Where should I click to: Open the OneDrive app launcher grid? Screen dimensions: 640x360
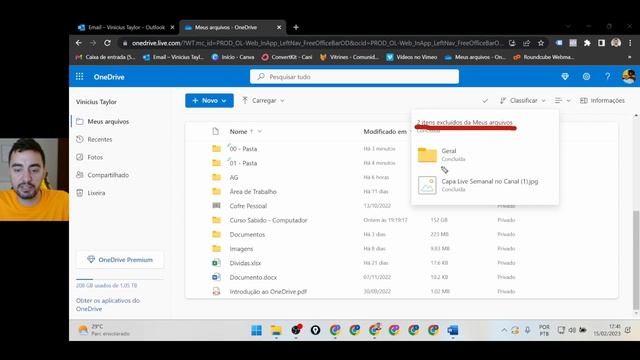point(80,76)
